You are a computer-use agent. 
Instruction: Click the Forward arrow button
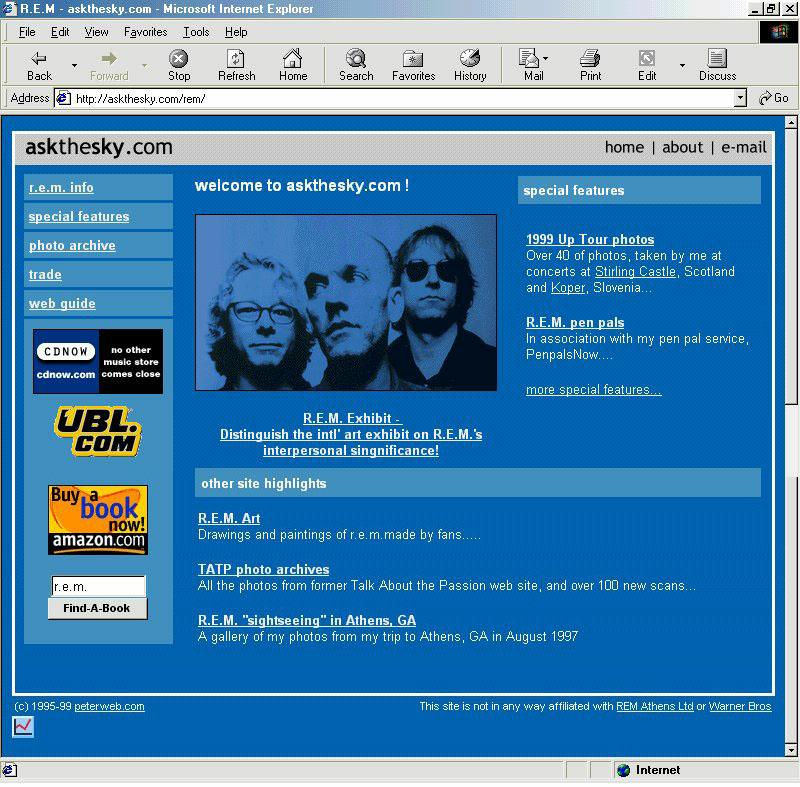click(109, 65)
